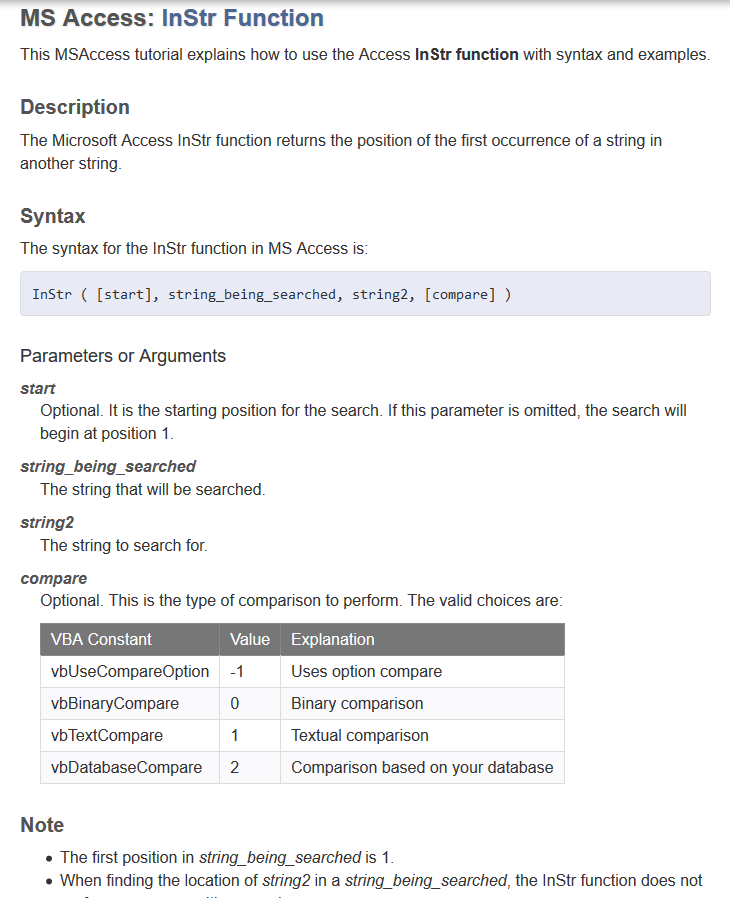This screenshot has height=898, width=730.
Task: Click the 'Comparison based on your database' cell
Action: coord(422,767)
